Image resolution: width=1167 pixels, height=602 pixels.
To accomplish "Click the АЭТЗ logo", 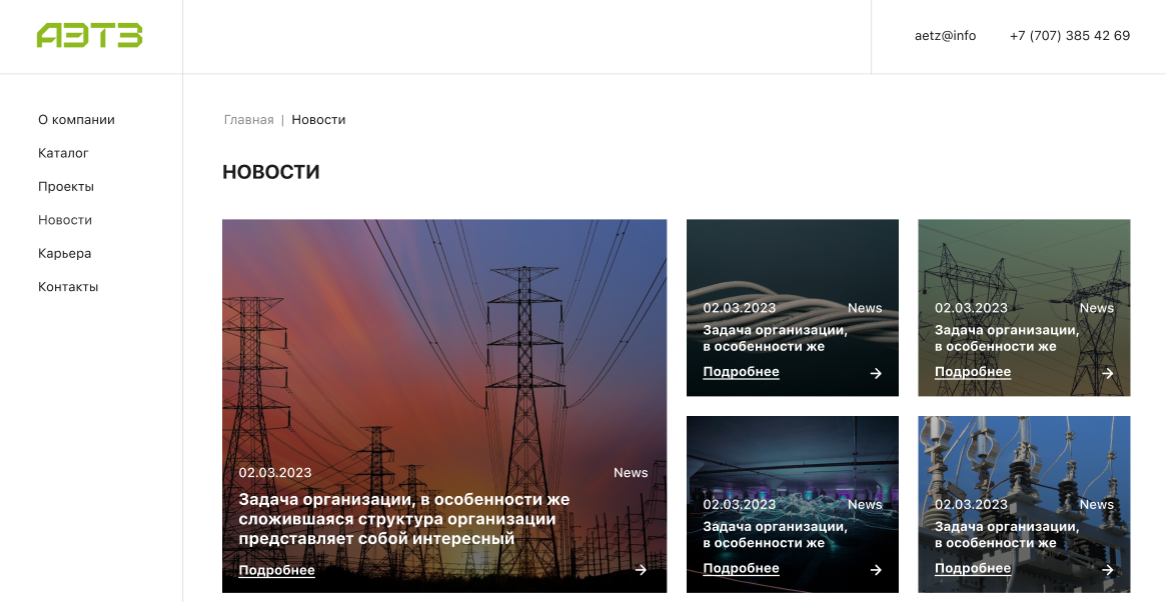I will (89, 35).
